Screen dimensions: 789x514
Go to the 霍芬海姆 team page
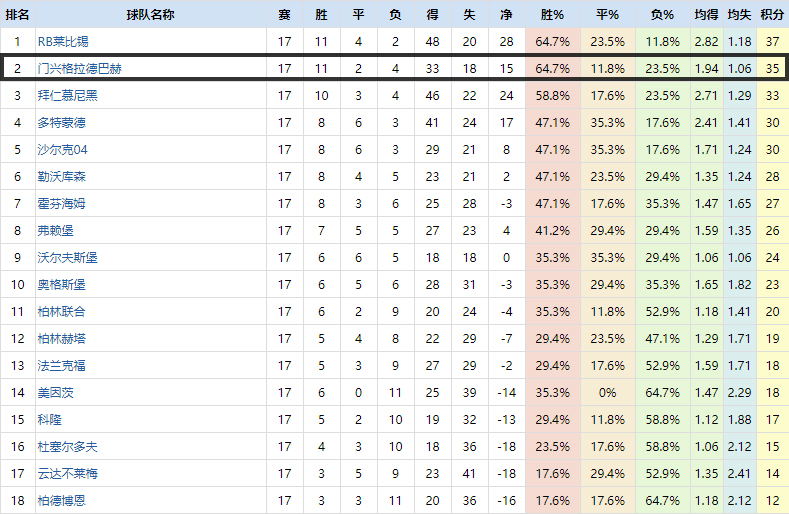point(61,204)
